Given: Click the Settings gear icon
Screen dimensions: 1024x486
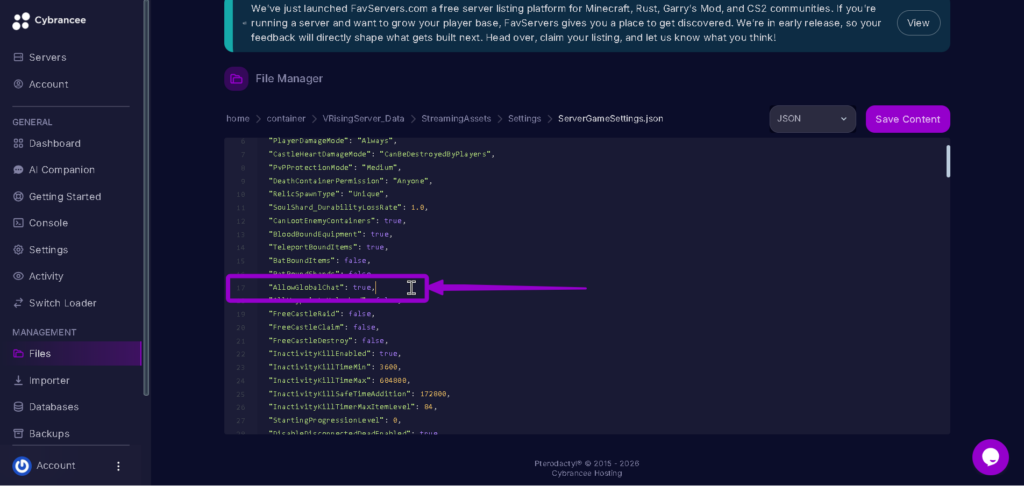Looking at the screenshot, I should (18, 250).
